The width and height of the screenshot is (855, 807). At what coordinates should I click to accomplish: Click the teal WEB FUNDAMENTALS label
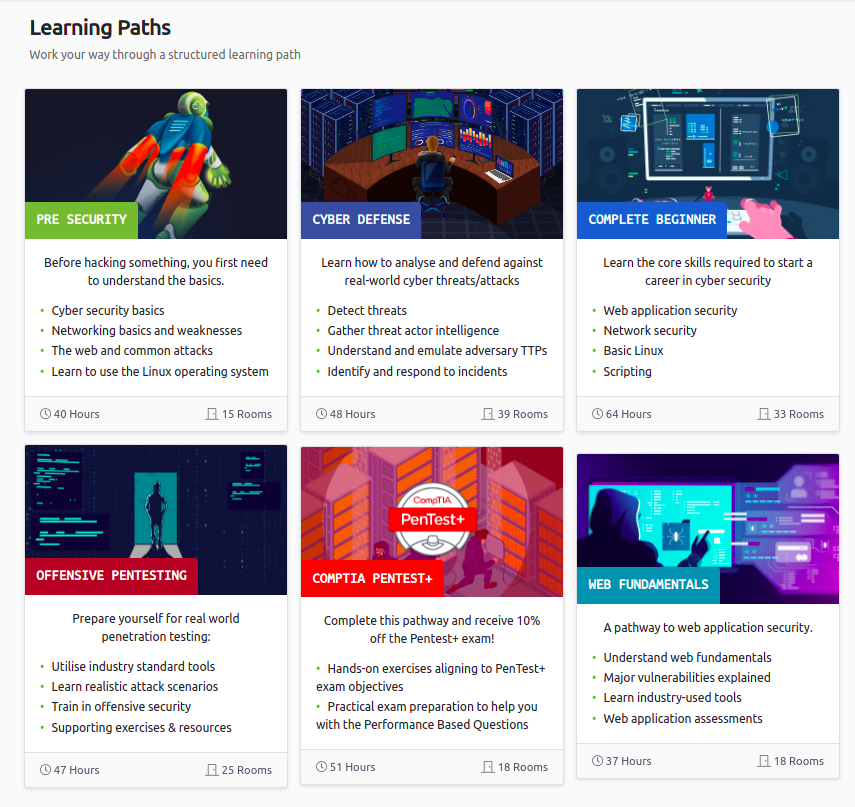coord(648,585)
